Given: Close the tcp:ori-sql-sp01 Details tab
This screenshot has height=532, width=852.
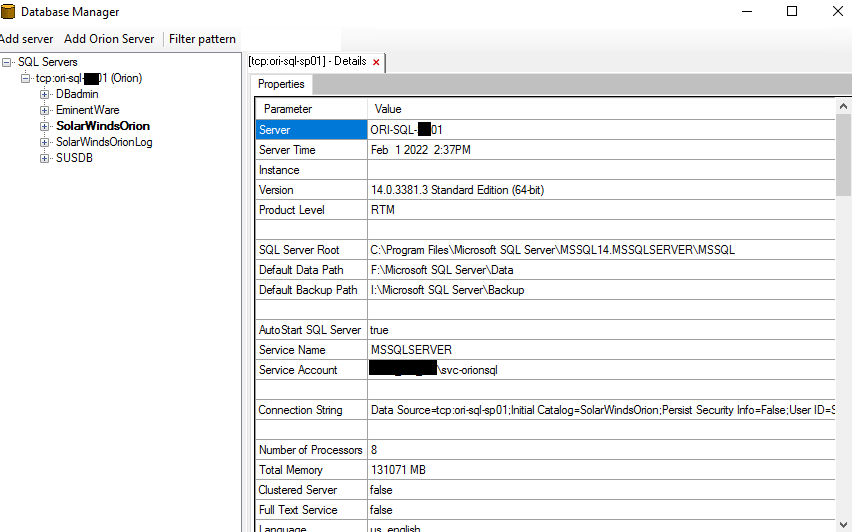Looking at the screenshot, I should point(376,62).
